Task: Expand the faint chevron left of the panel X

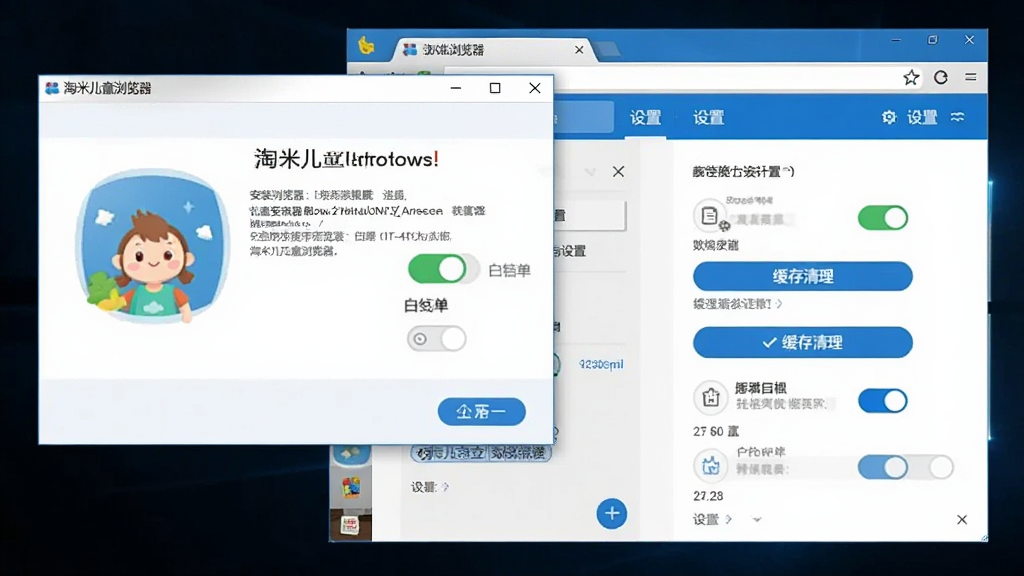Action: (x=590, y=172)
